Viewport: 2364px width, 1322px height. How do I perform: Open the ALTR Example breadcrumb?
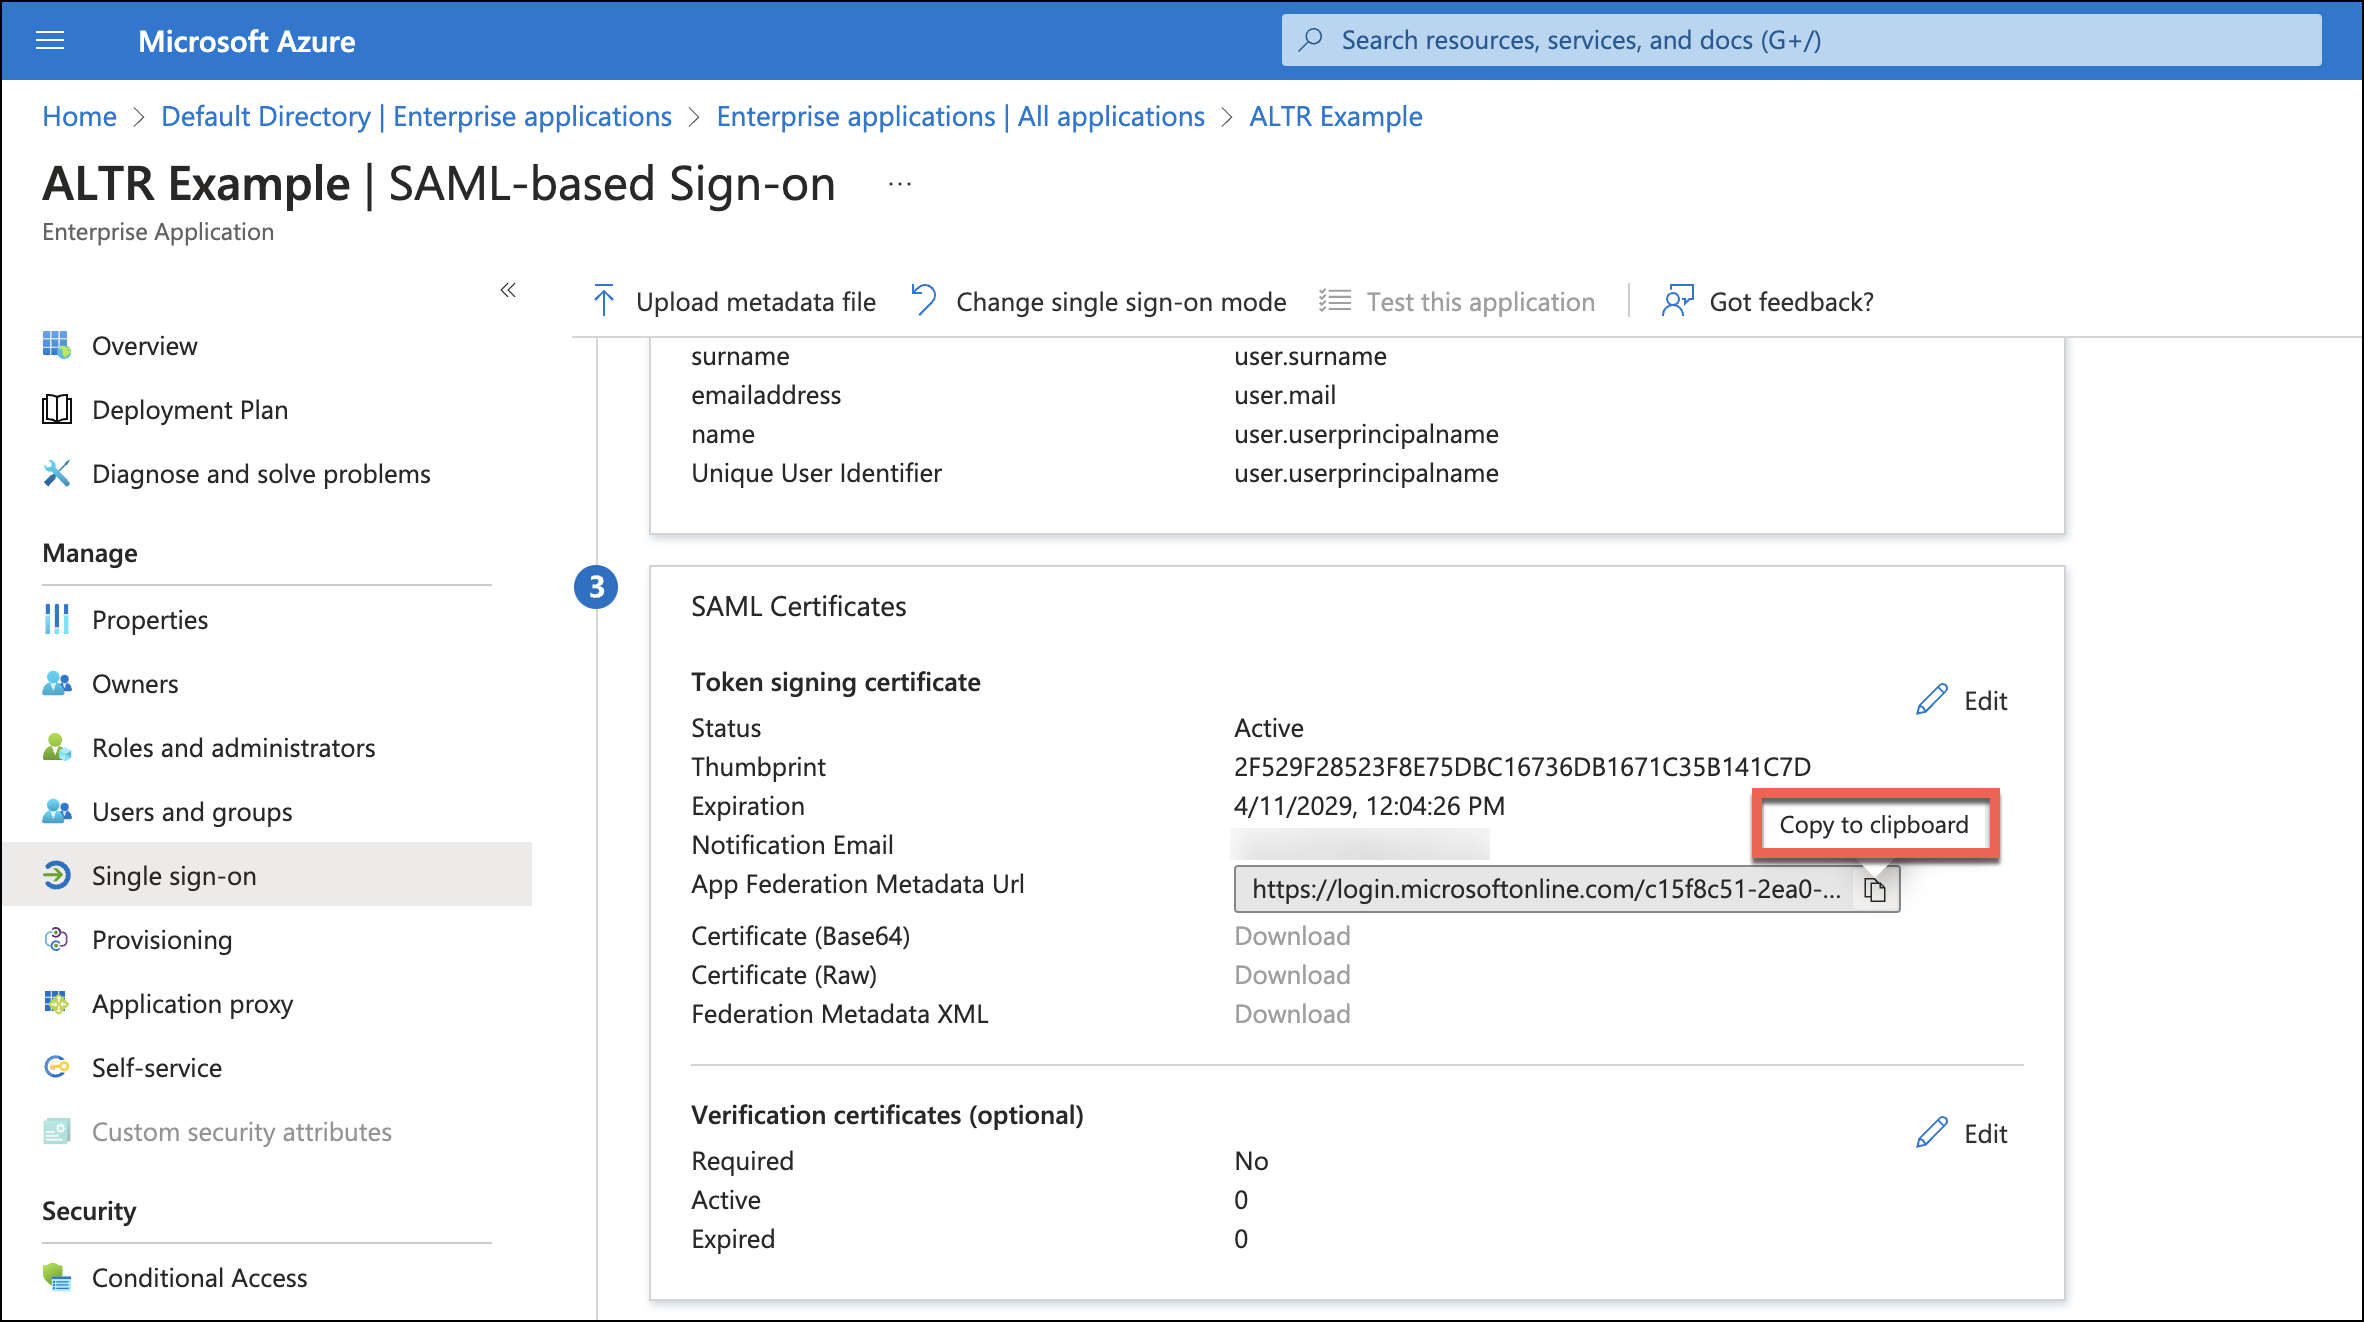(x=1335, y=116)
